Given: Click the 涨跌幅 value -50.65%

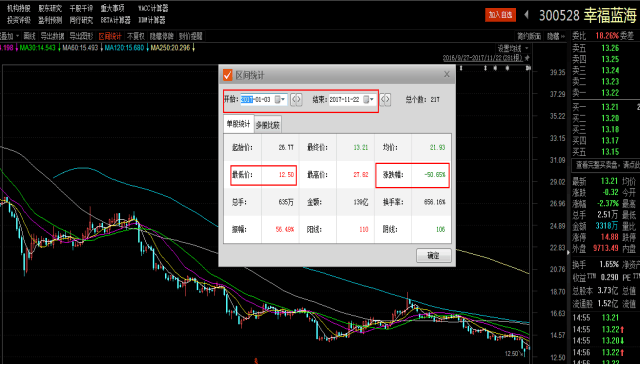Looking at the screenshot, I should [435, 175].
